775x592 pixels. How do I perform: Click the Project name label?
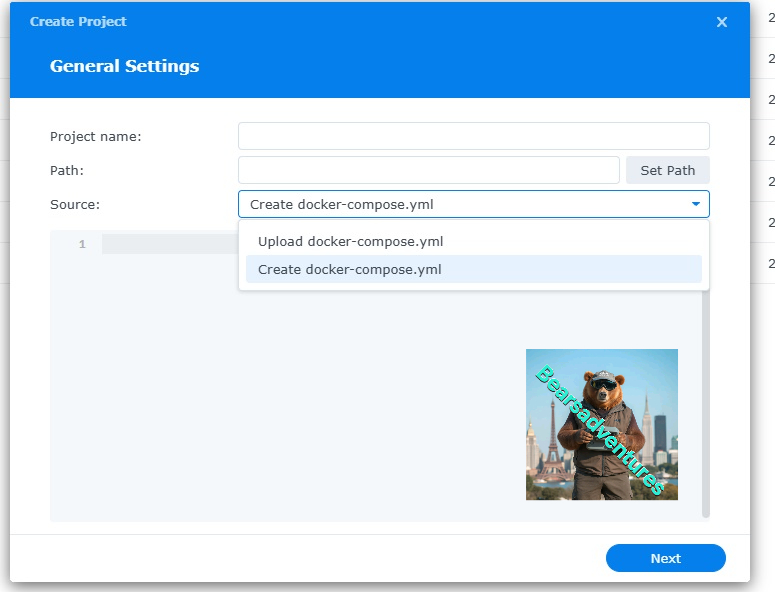coord(96,136)
